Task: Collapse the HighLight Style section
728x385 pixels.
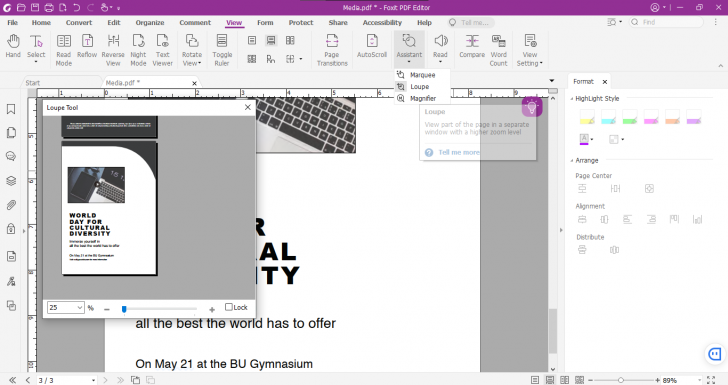Action: 572,98
